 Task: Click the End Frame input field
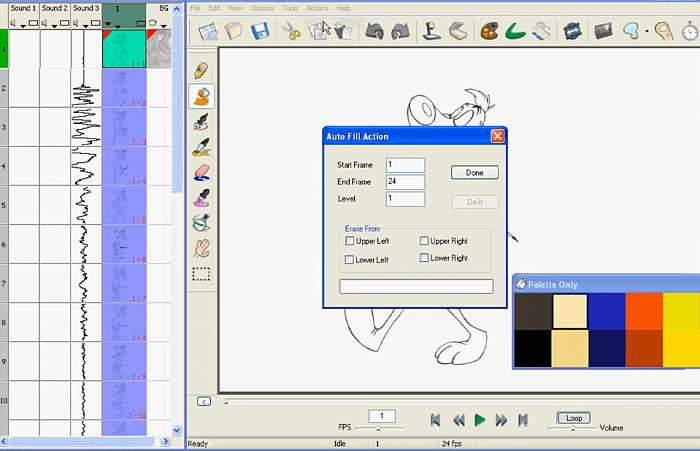[405, 182]
